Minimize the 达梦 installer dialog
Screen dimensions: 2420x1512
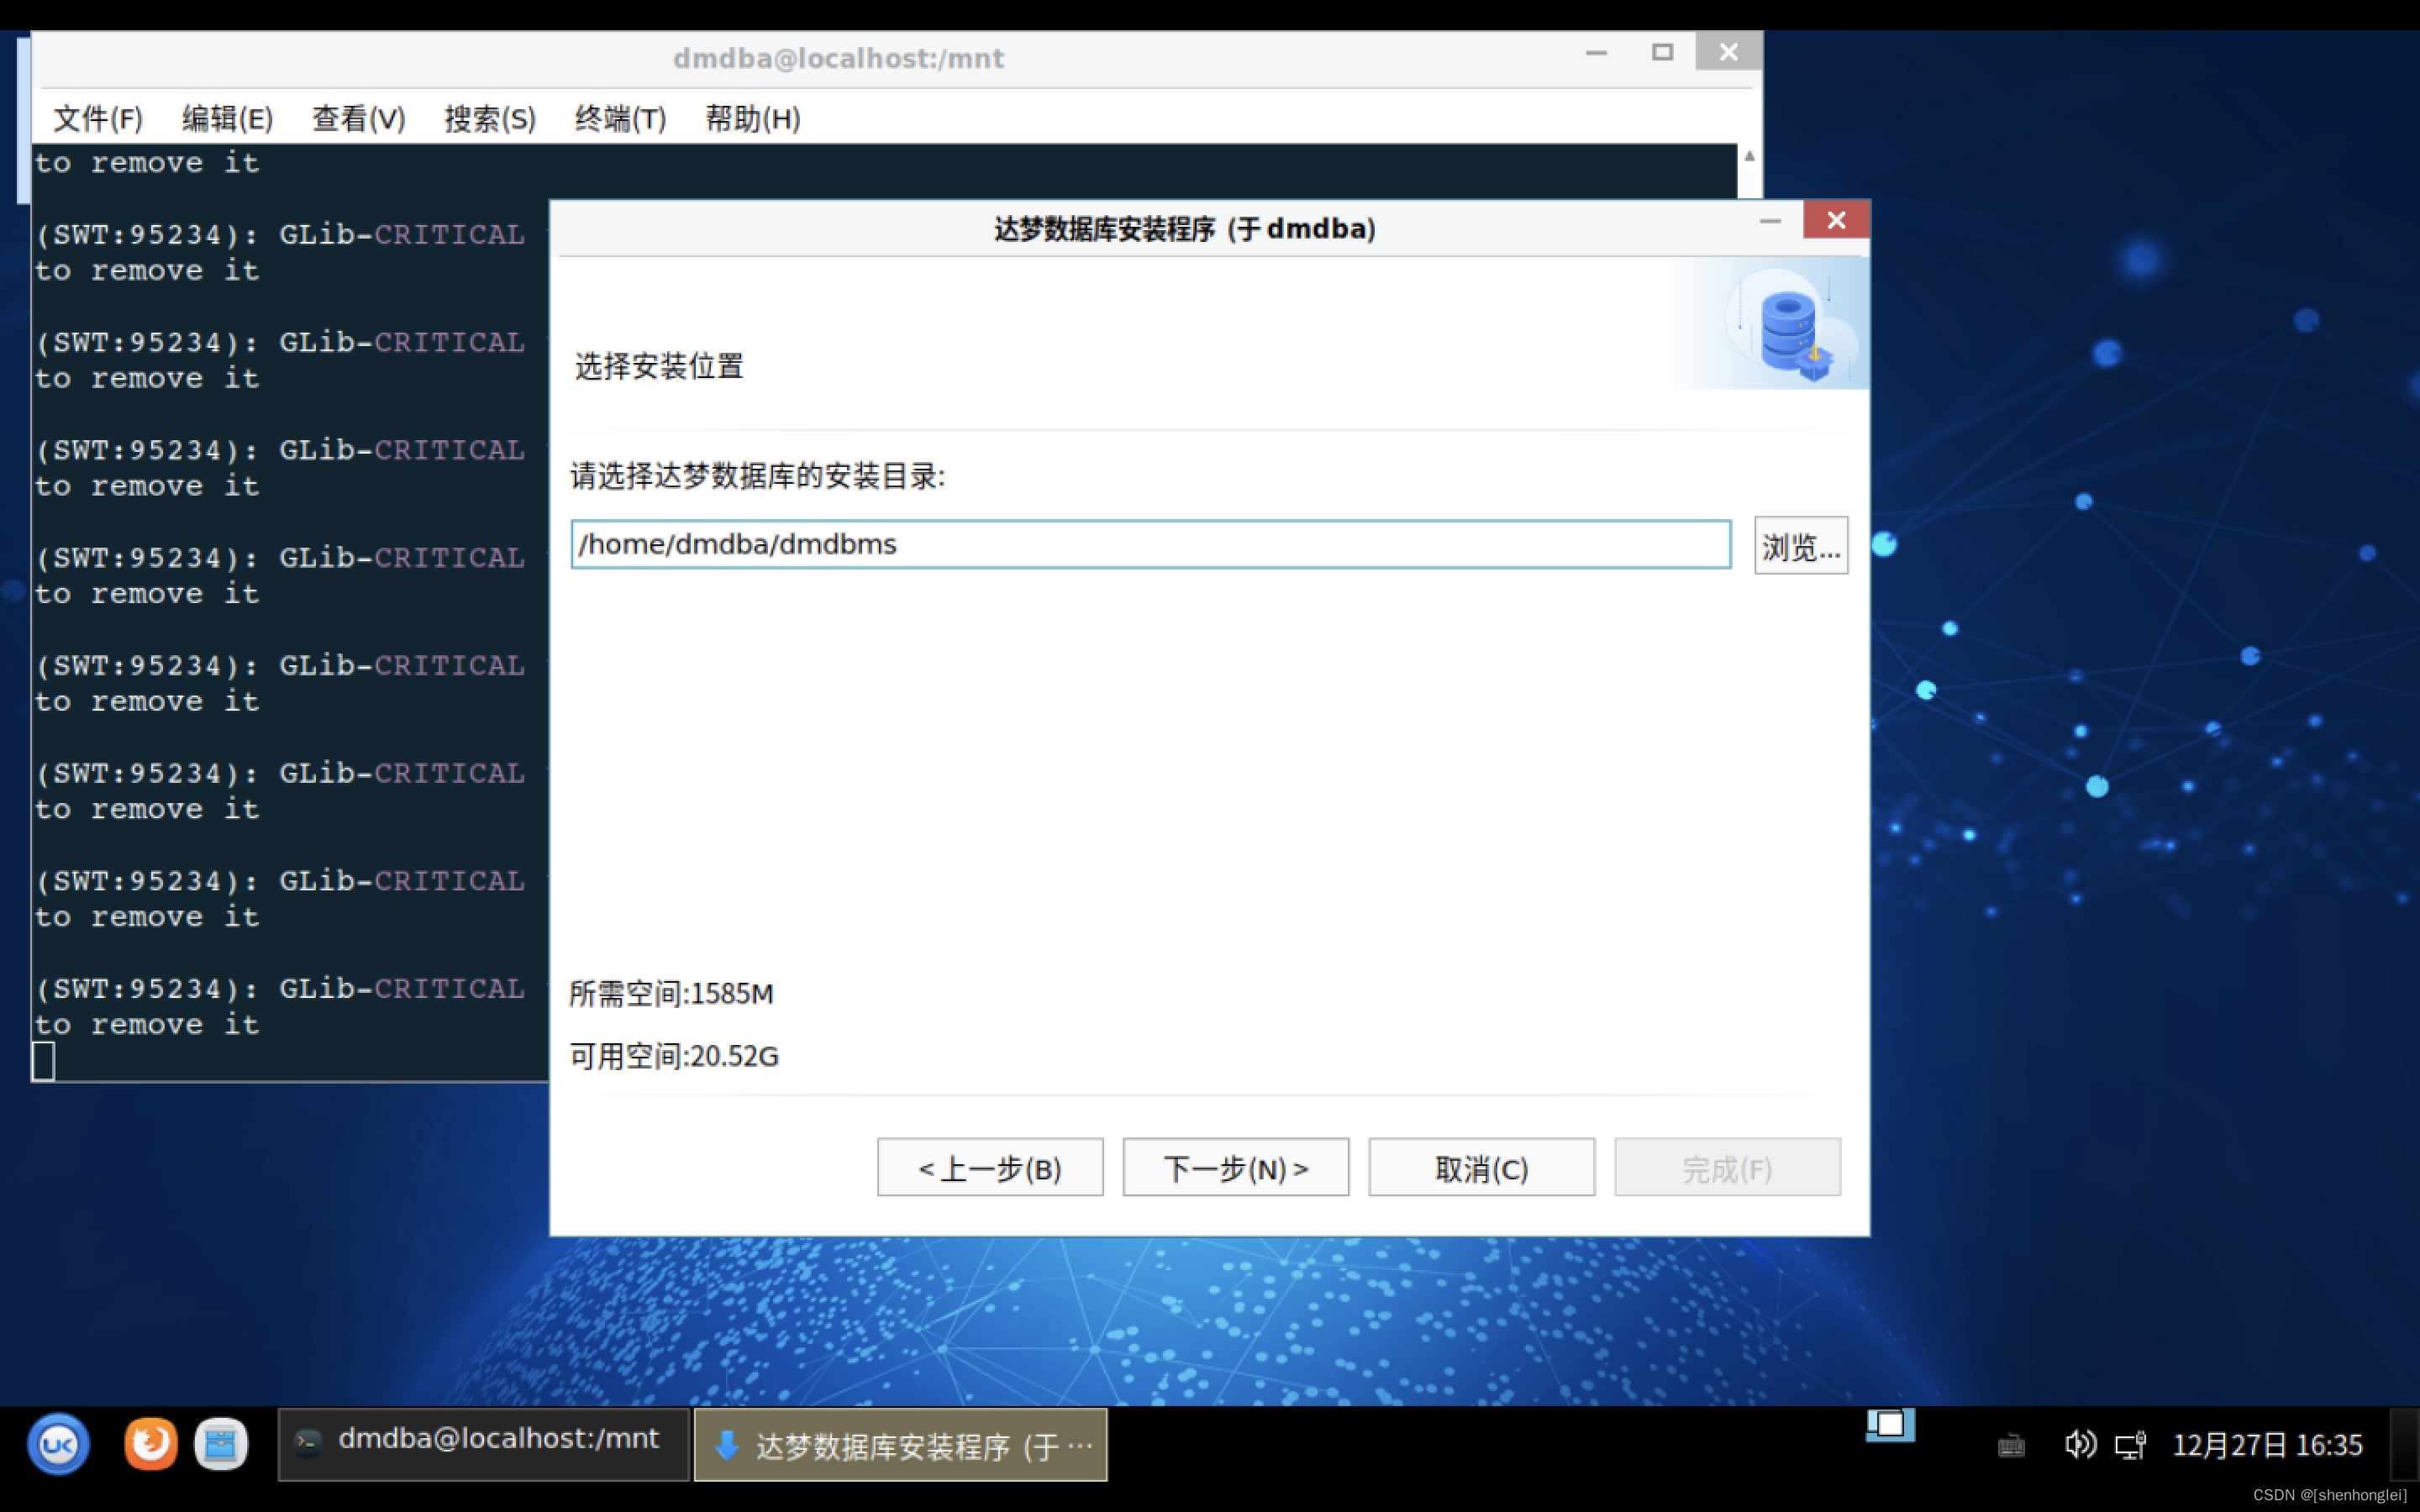[x=1770, y=221]
